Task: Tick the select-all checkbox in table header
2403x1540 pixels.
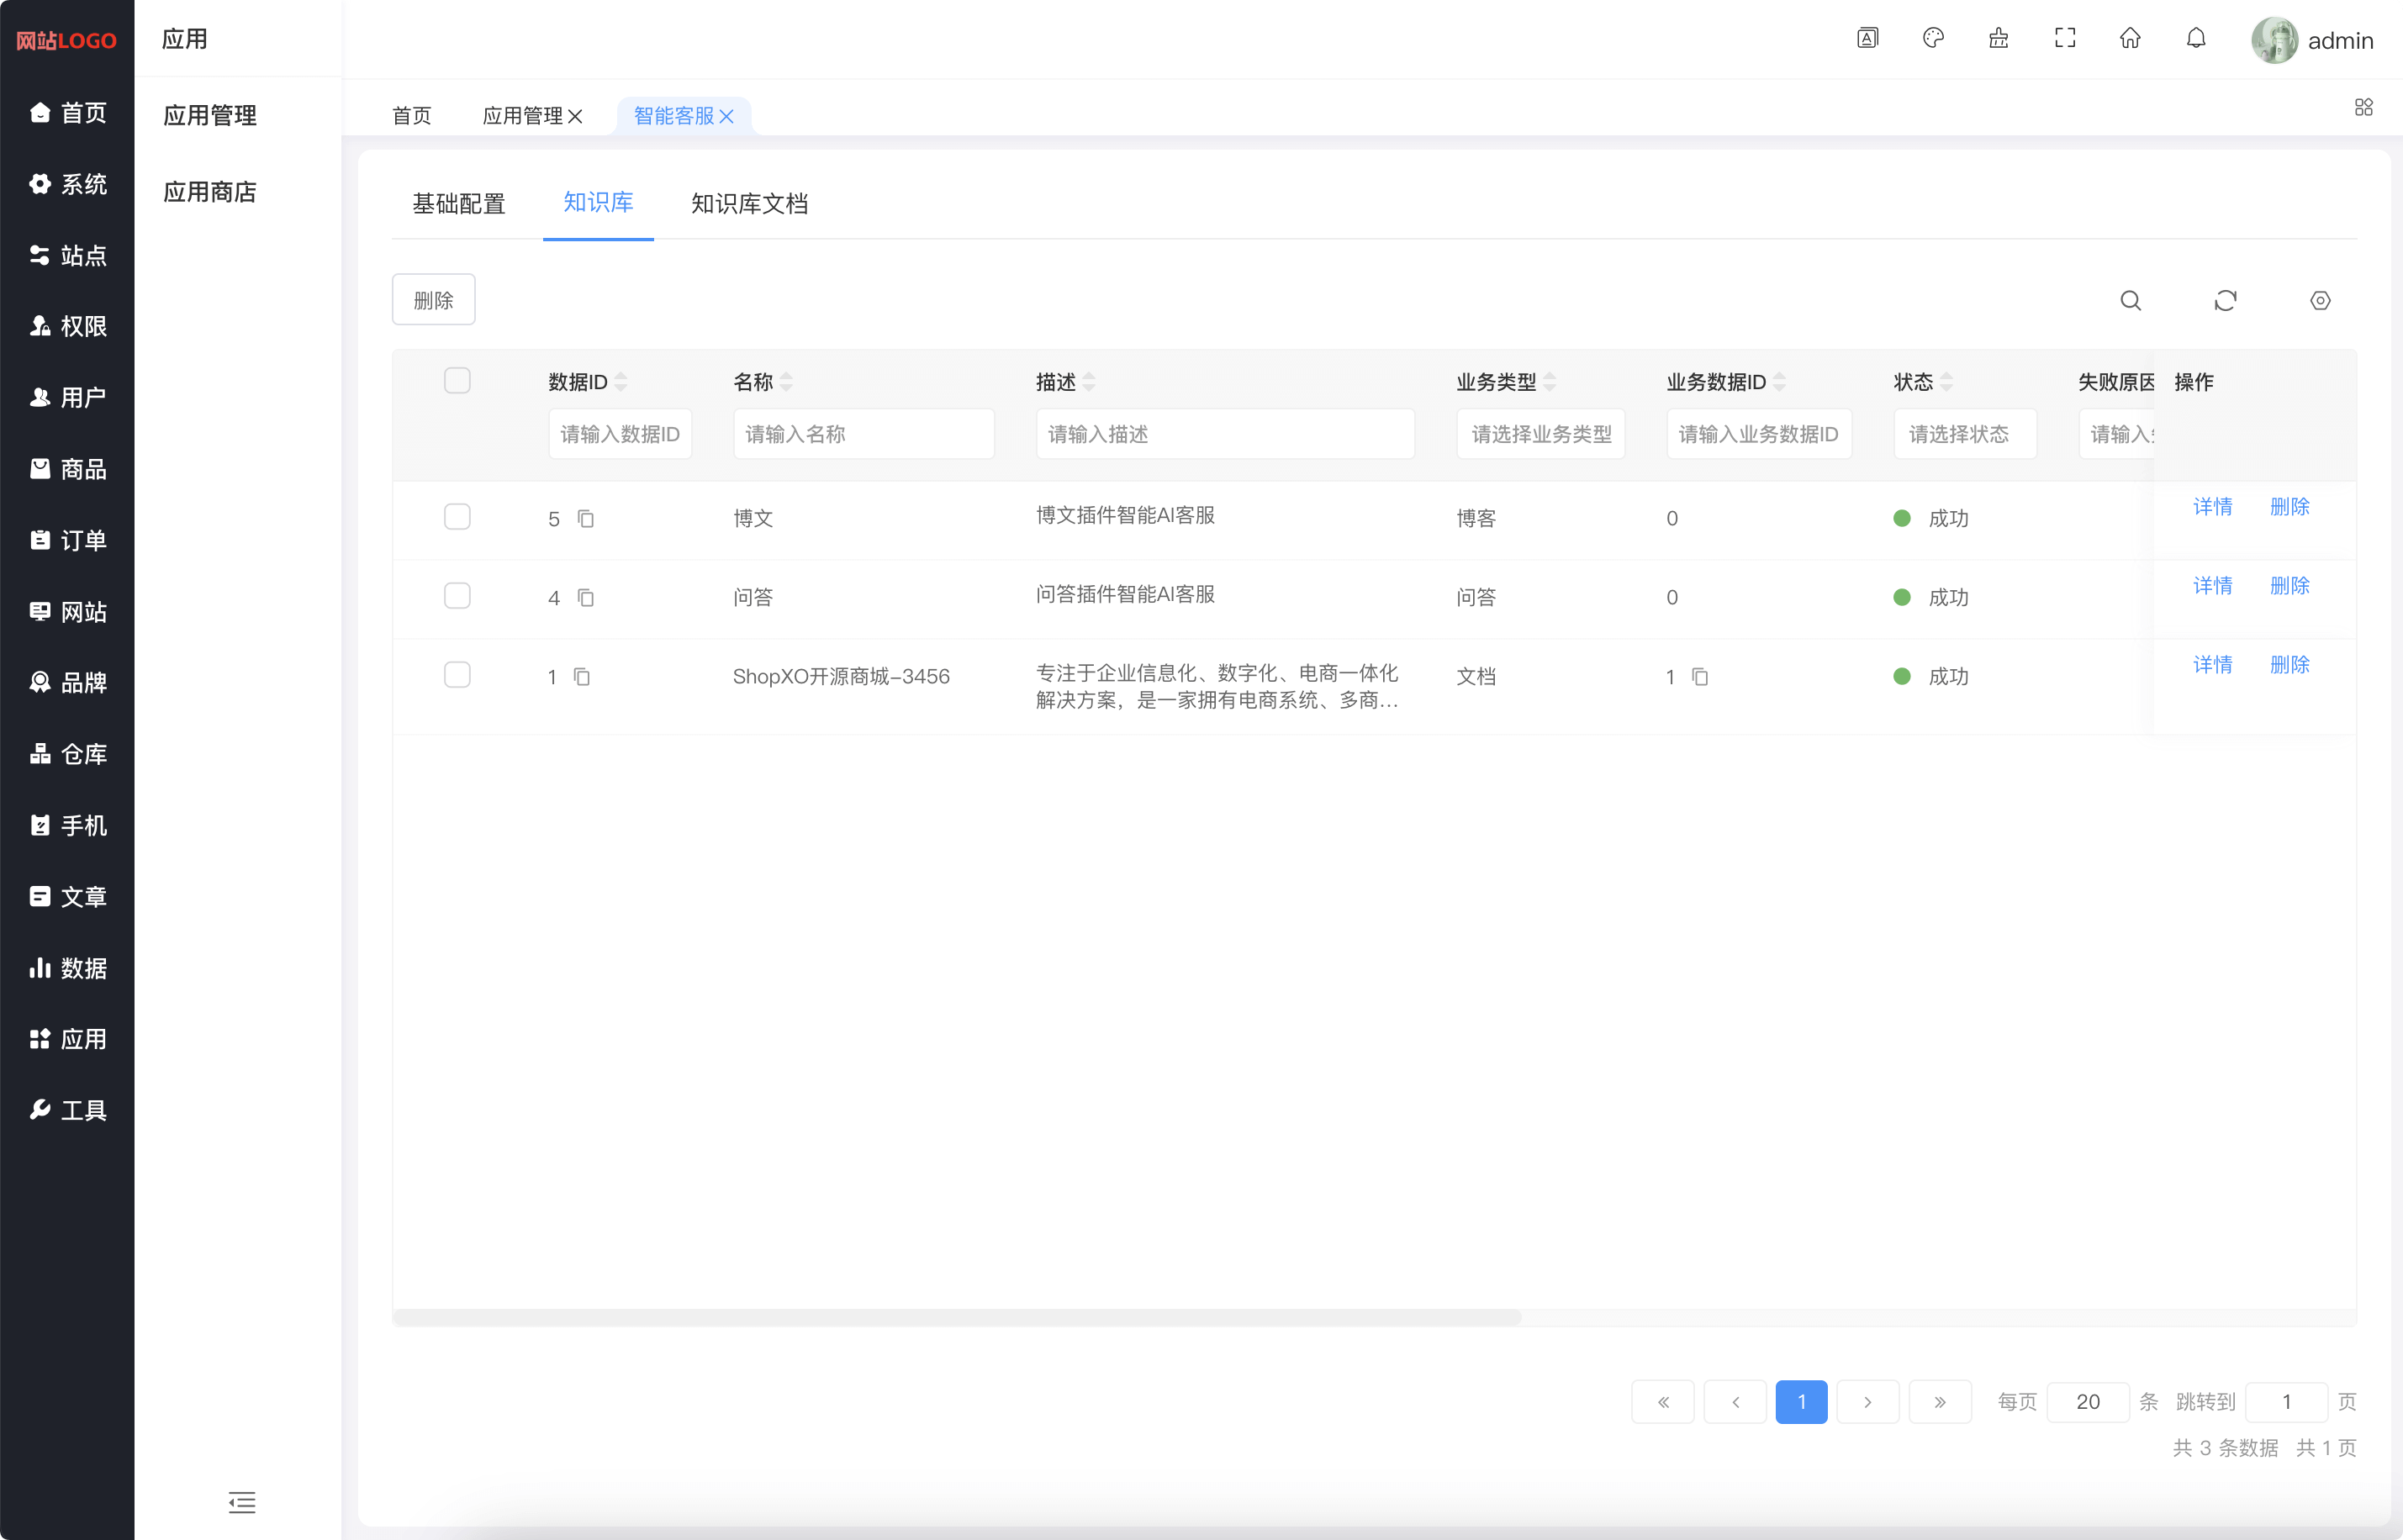Action: 457,381
